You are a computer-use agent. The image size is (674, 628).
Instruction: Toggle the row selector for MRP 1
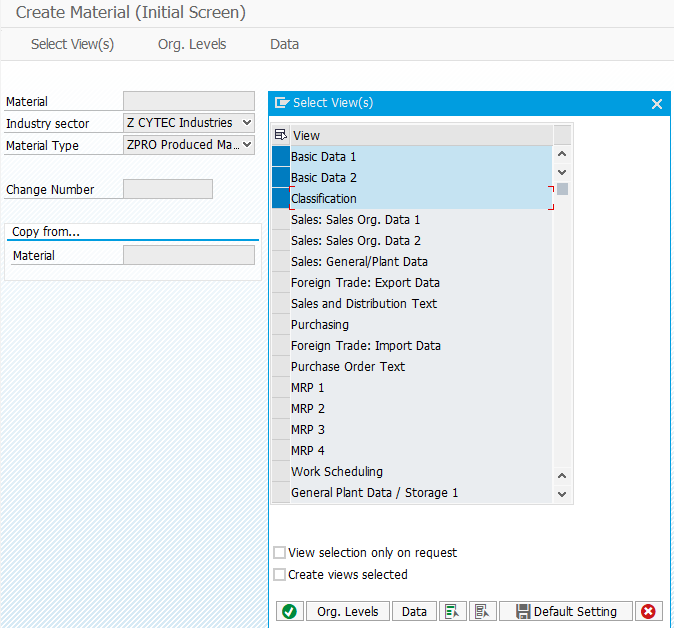(x=281, y=387)
